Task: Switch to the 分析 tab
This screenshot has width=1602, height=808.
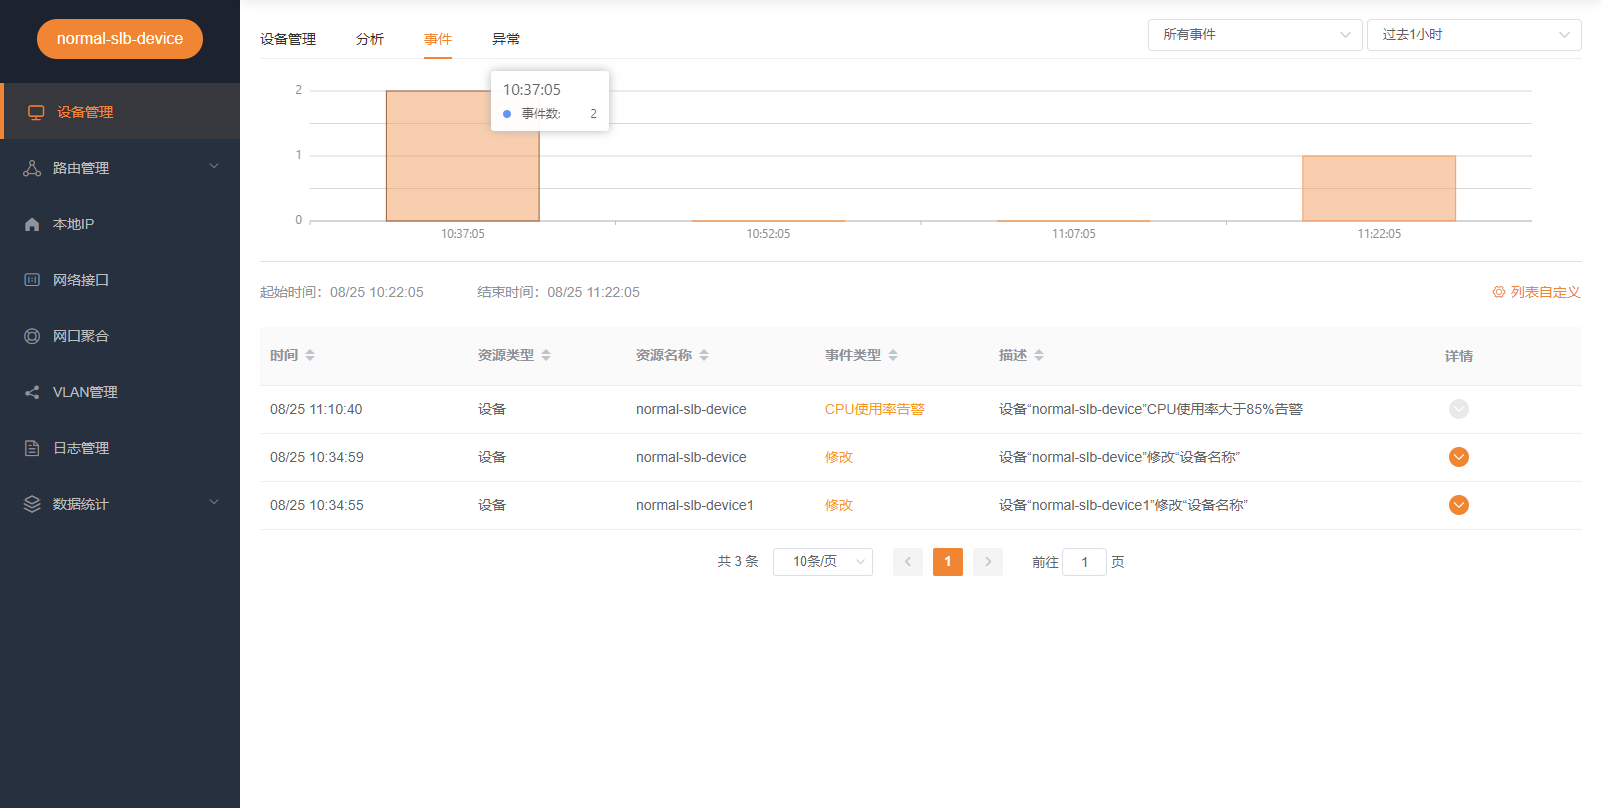Action: pyautogui.click(x=370, y=39)
